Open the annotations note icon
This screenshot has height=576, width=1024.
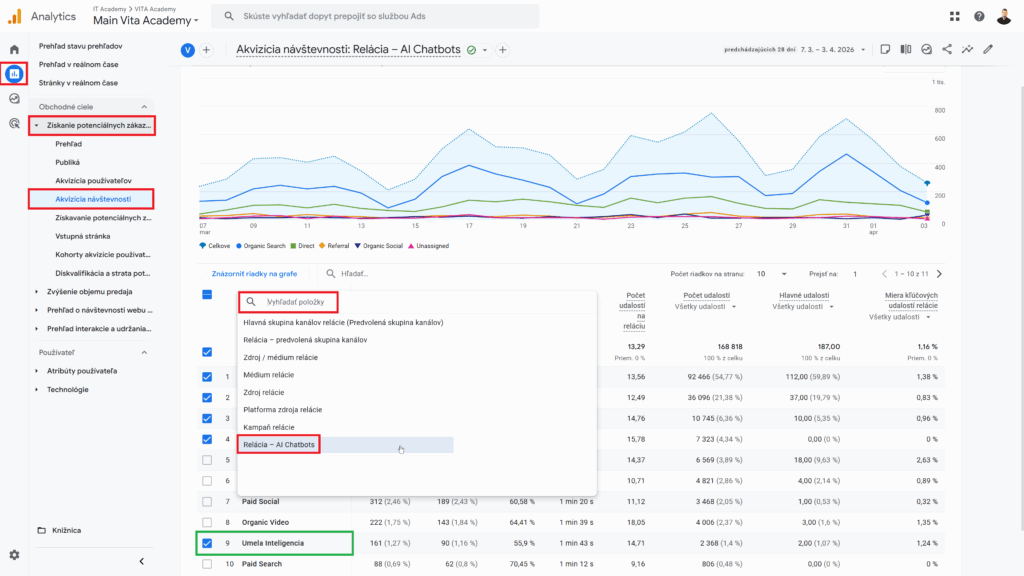pos(885,50)
